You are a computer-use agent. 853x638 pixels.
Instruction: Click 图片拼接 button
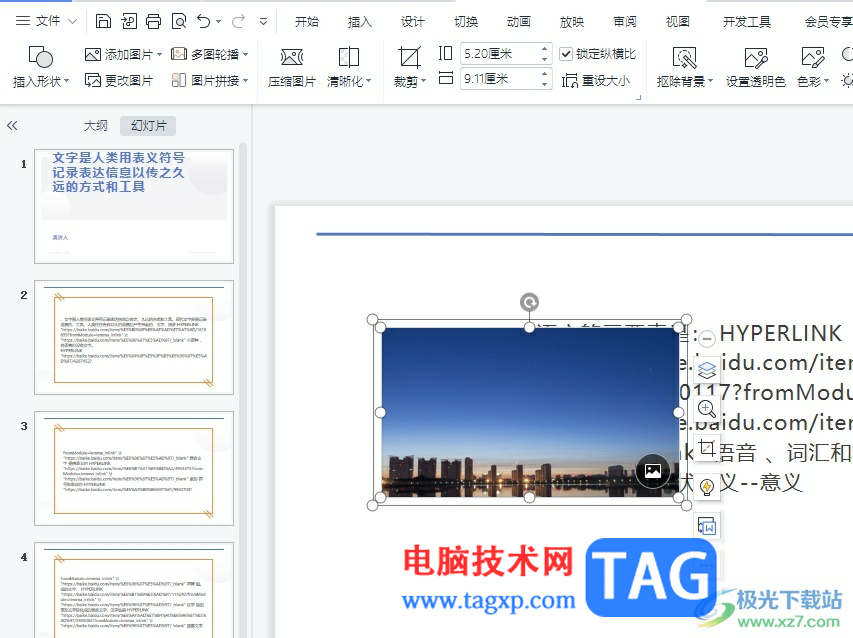pos(205,80)
